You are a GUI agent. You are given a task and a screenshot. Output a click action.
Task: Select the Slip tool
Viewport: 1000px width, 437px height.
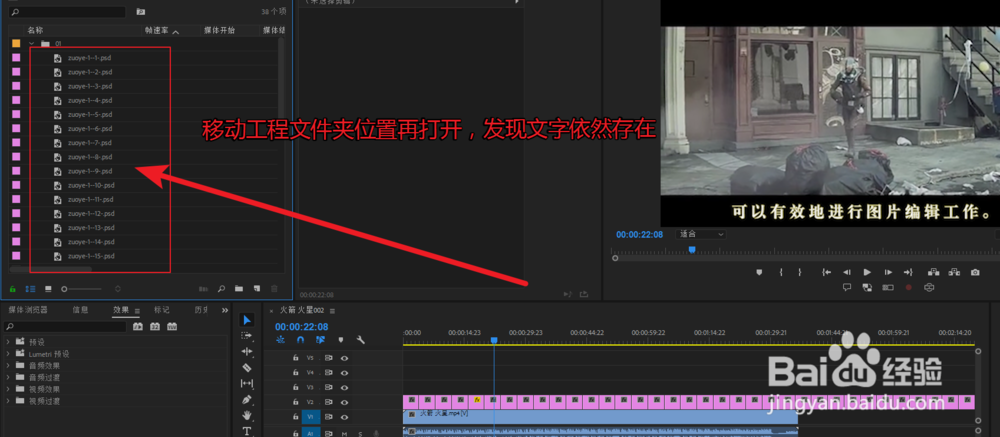[x=247, y=383]
